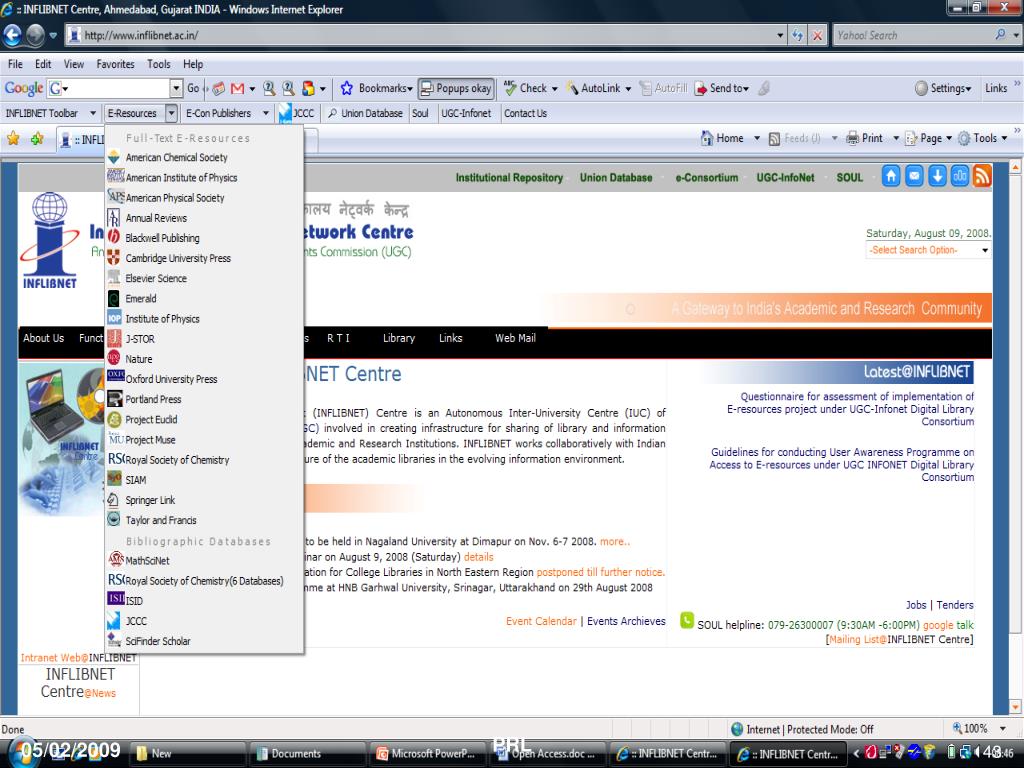The height and width of the screenshot is (768, 1024).
Task: Expand the Home button dropdown arrow
Action: [757, 138]
